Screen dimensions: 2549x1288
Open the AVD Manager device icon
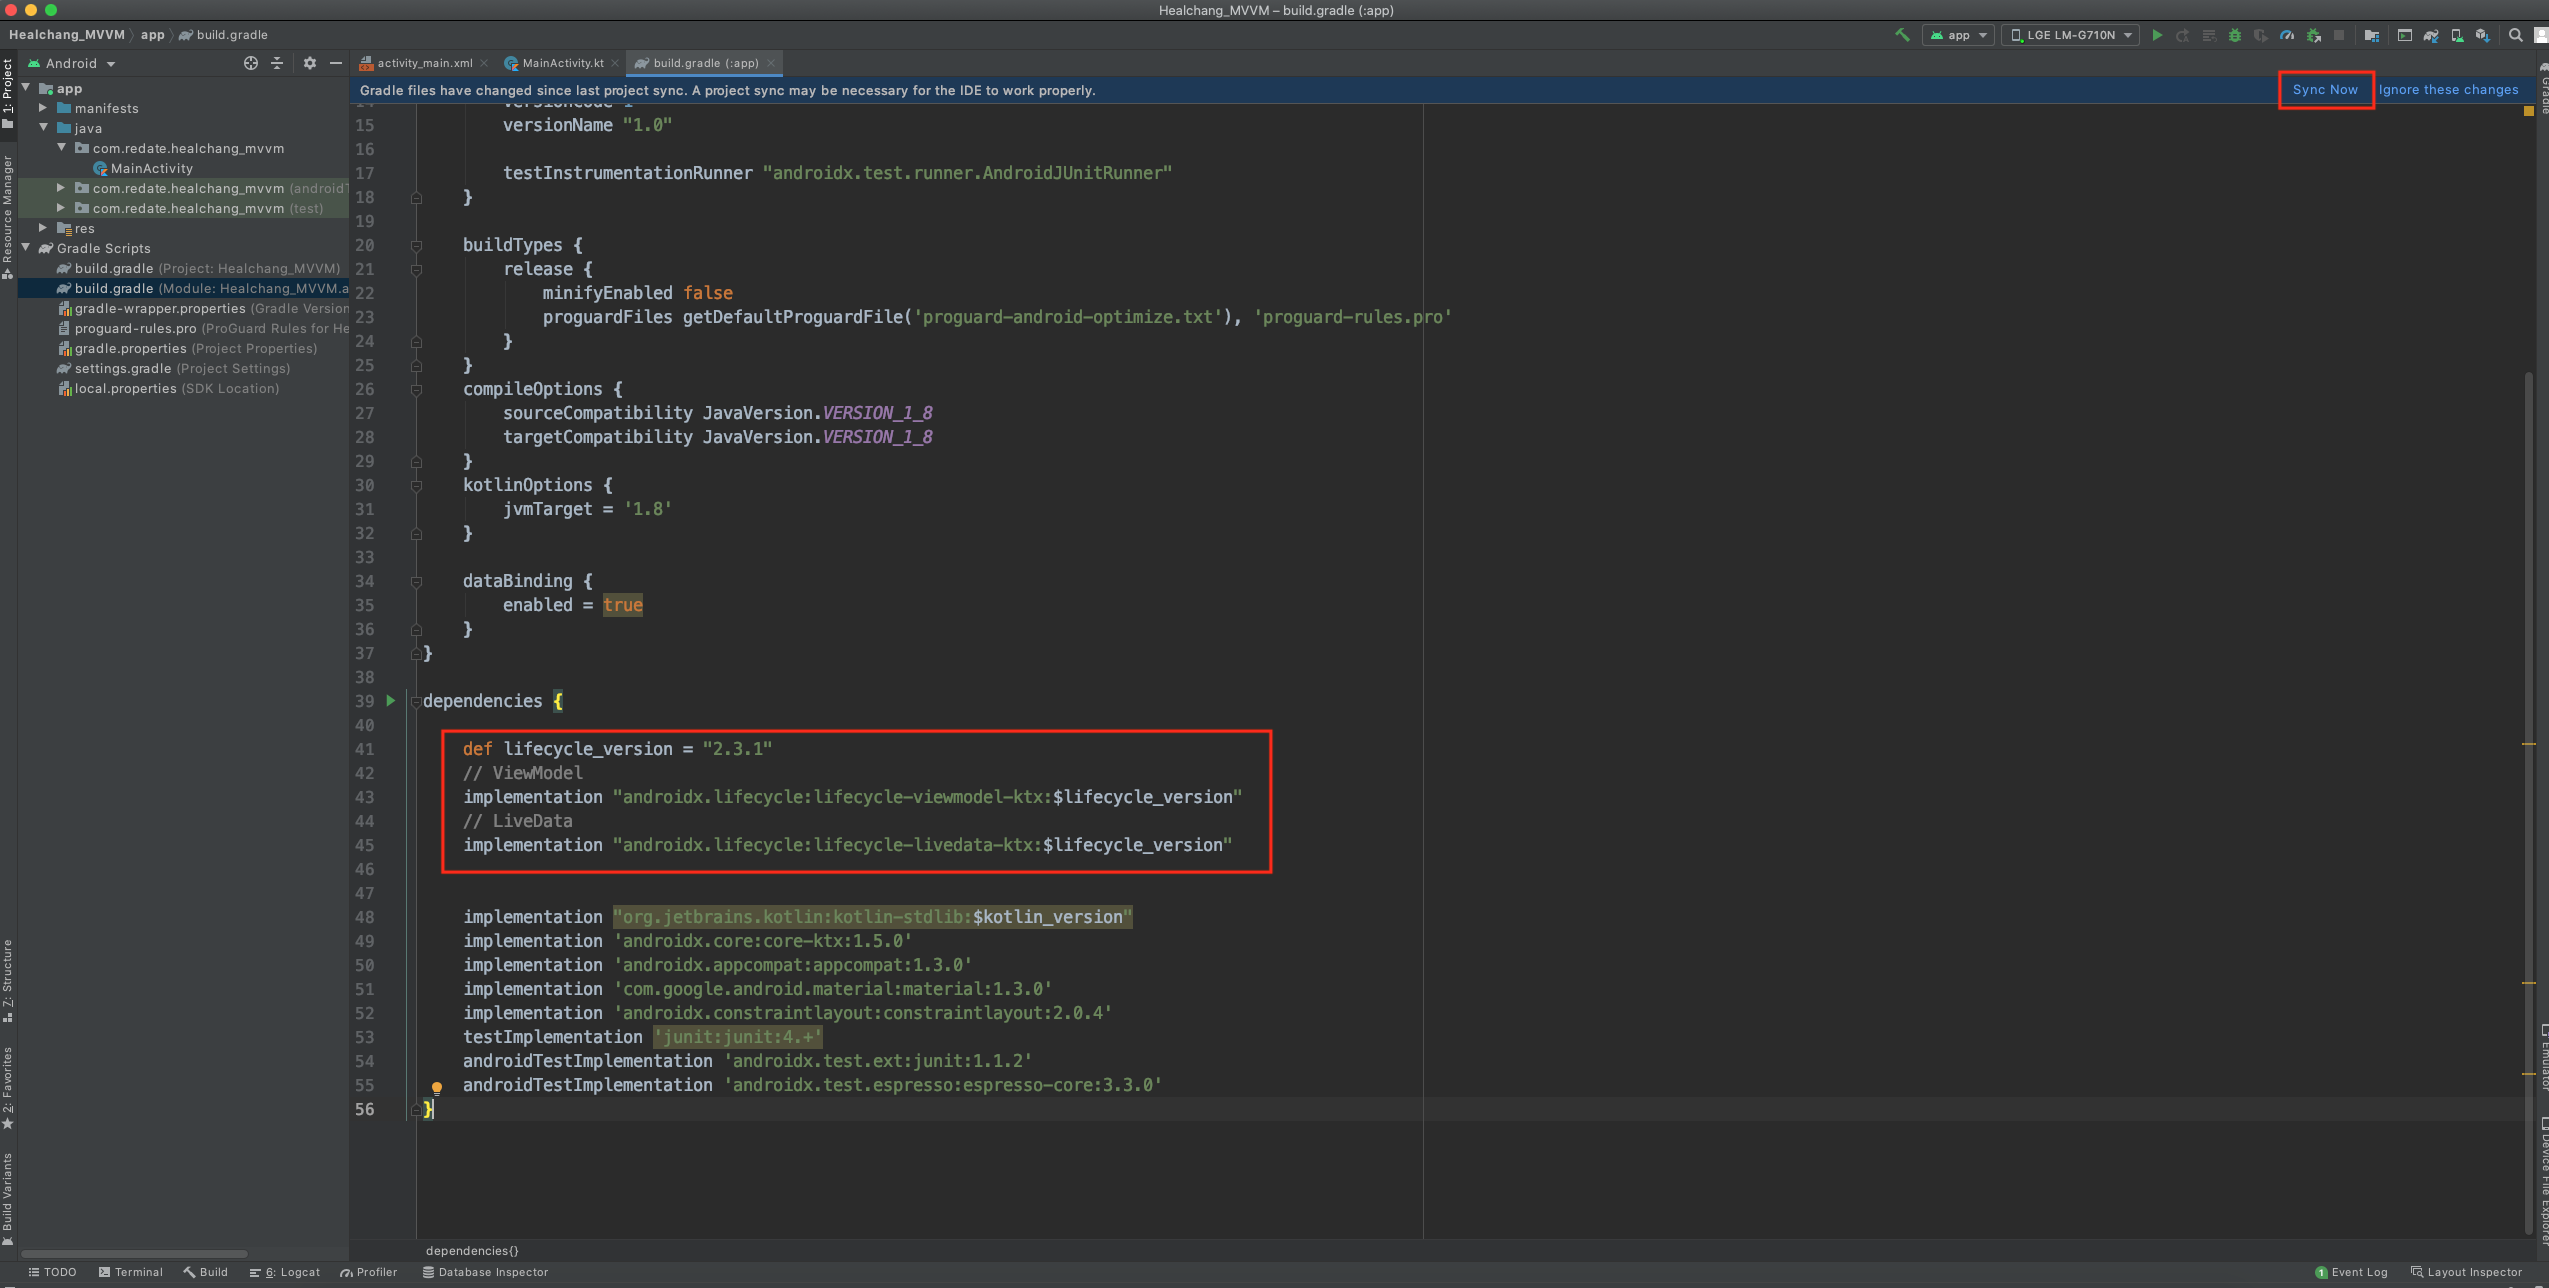click(x=2457, y=35)
